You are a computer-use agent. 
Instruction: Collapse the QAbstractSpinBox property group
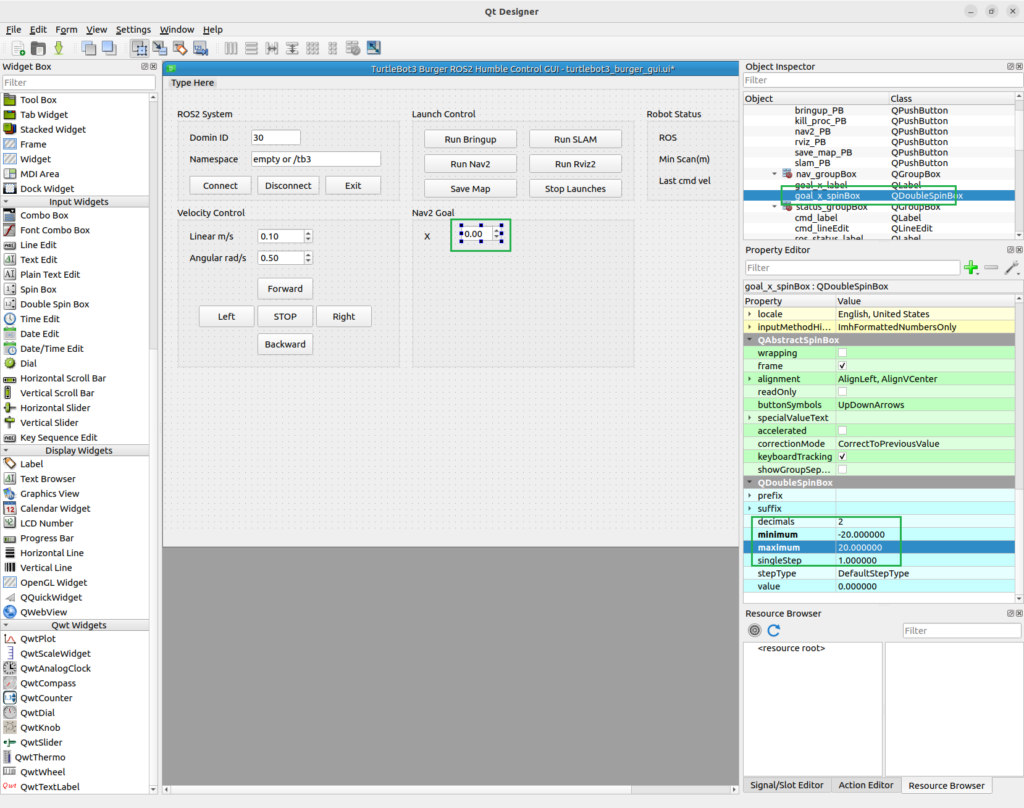(750, 340)
